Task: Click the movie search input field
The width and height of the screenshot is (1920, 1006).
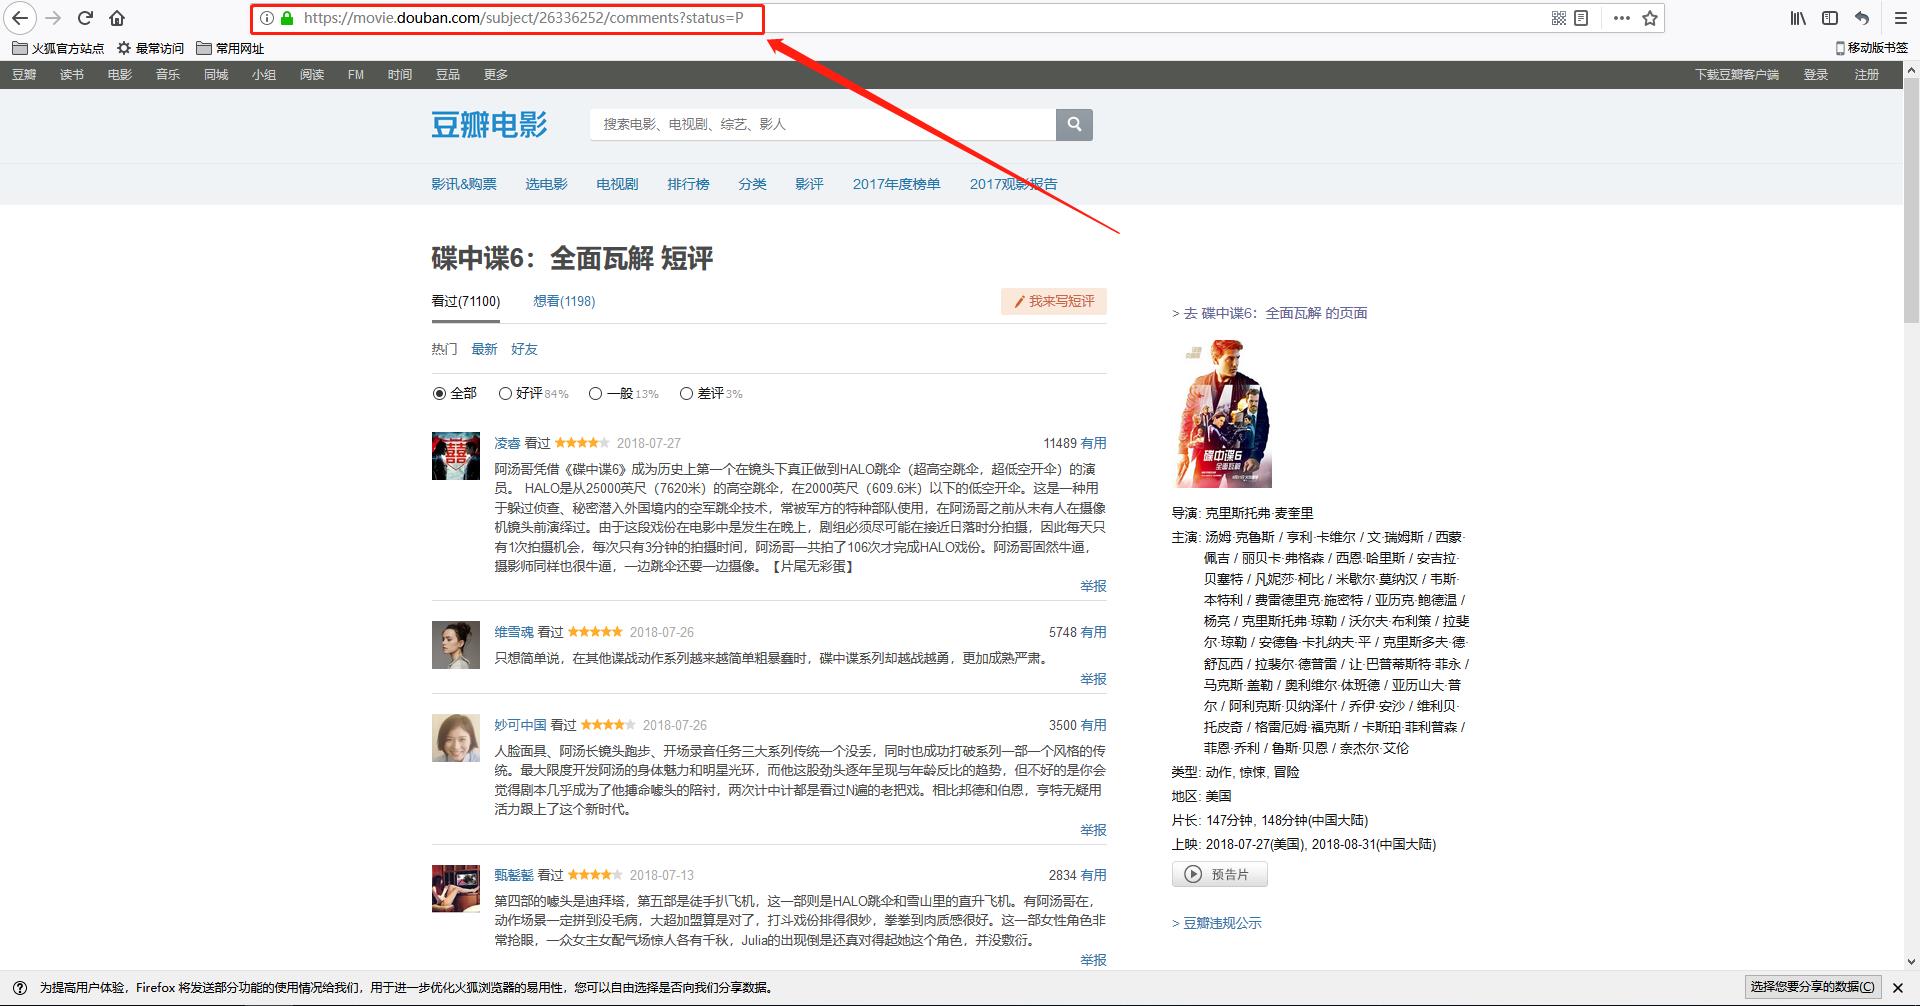Action: coord(823,124)
